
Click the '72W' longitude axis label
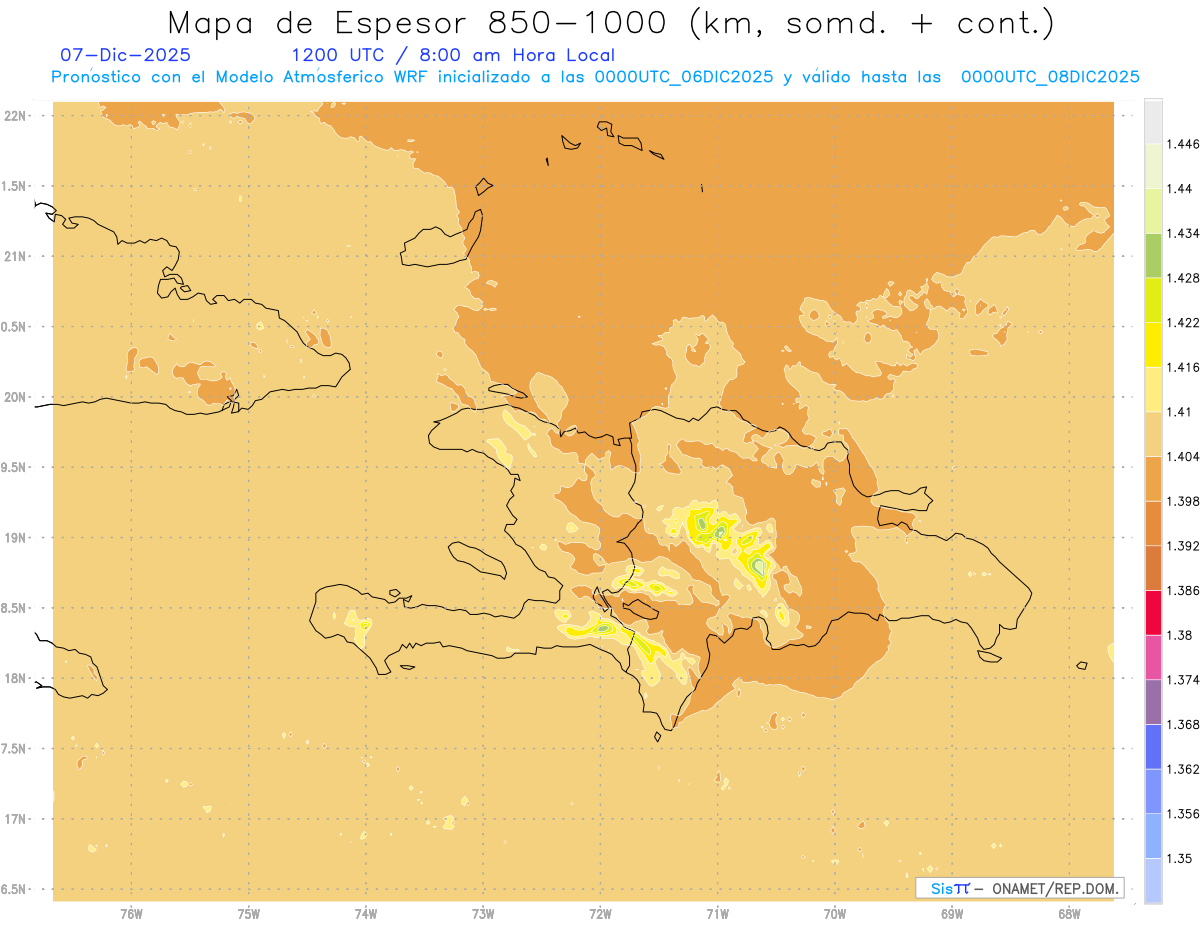point(600,914)
